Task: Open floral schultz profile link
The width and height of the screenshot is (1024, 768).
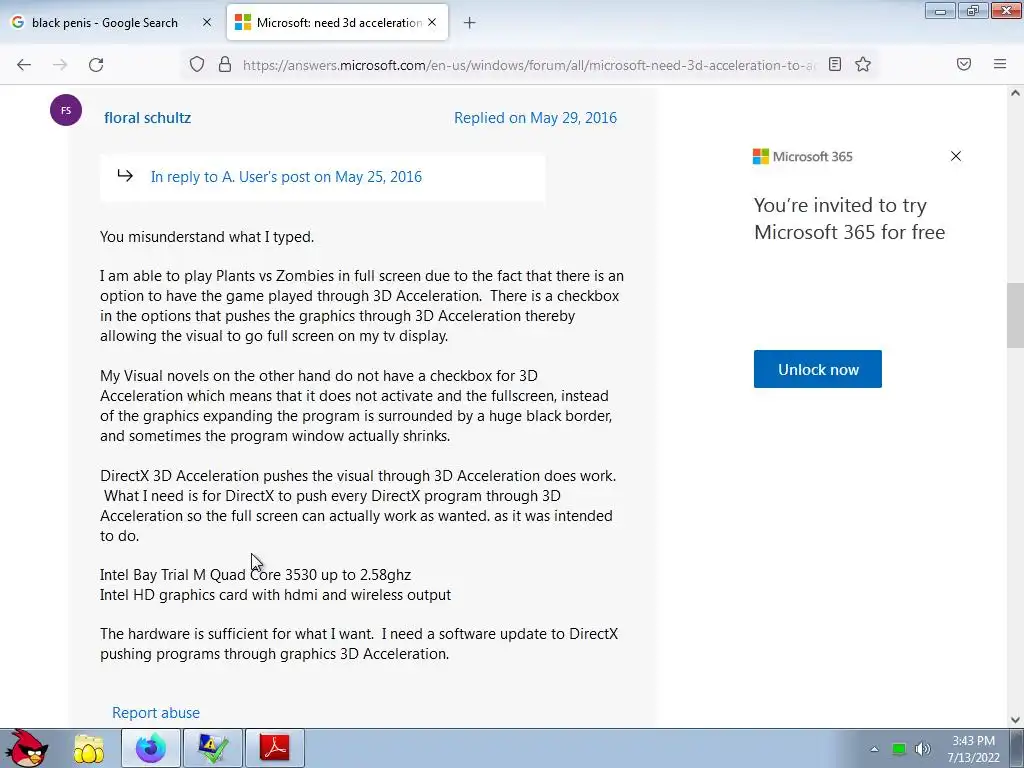Action: tap(148, 118)
